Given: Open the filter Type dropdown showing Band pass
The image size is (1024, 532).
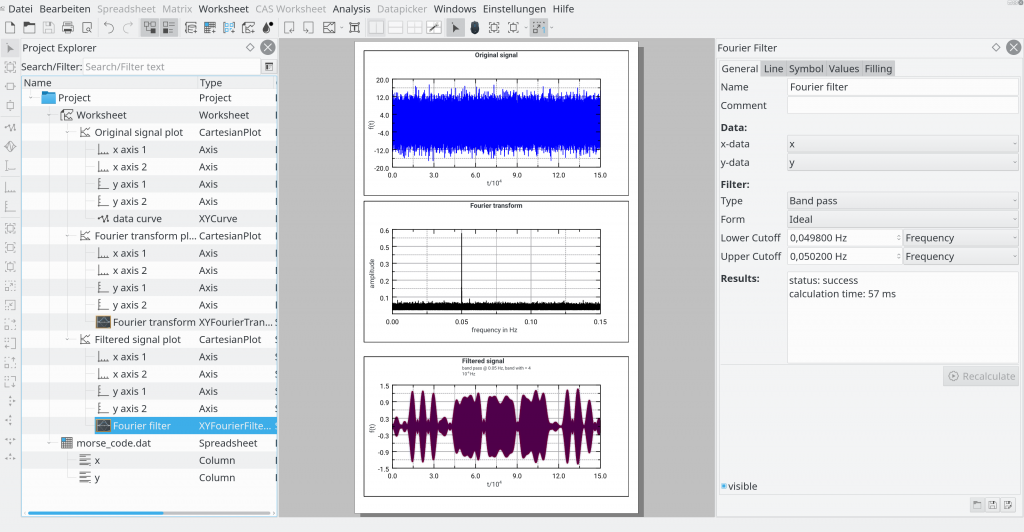Looking at the screenshot, I should 902,201.
